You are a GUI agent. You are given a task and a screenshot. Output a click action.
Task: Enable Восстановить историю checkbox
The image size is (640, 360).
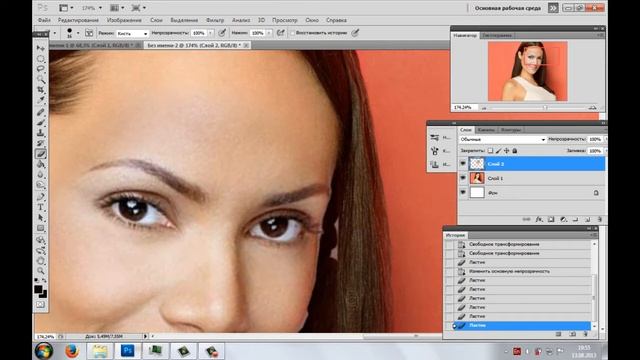[292, 33]
